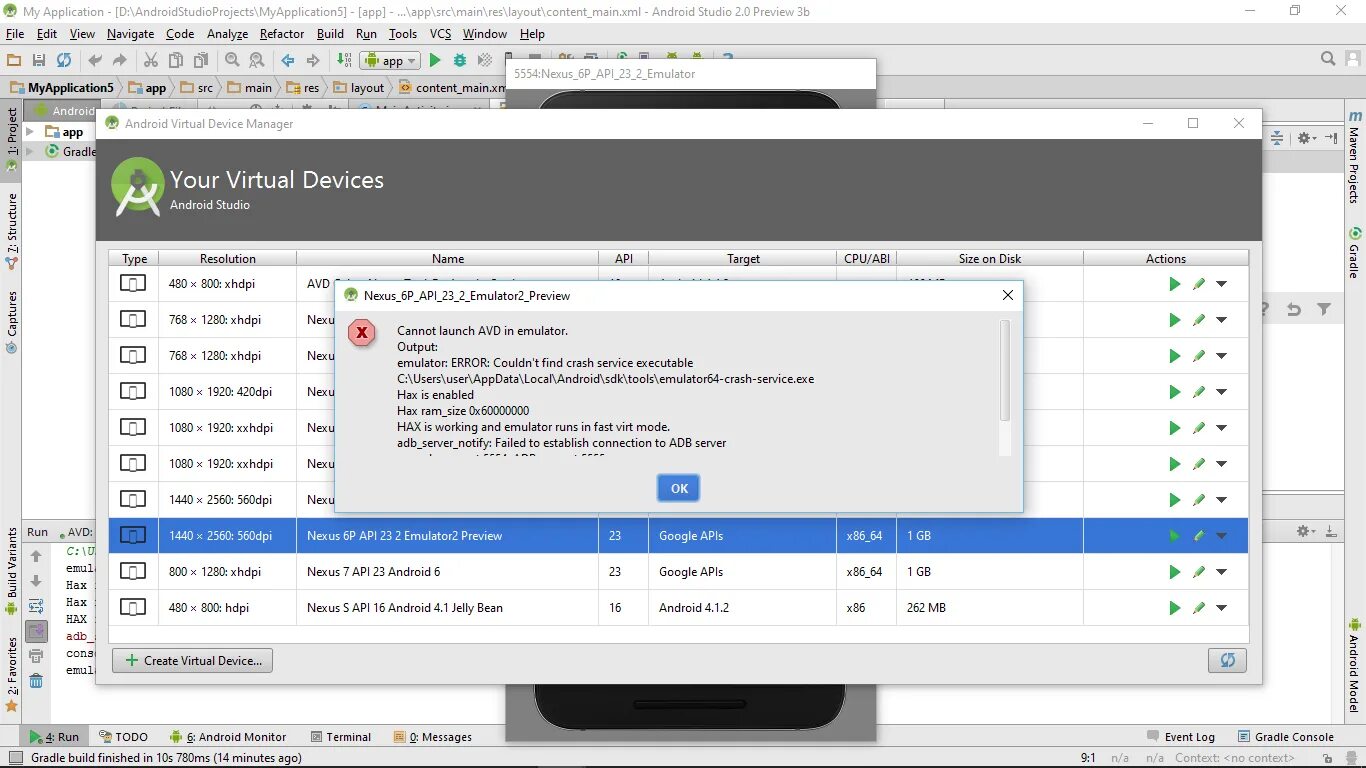Click the Up arrow in Run panel
Viewport: 1366px width, 768px height.
point(36,556)
